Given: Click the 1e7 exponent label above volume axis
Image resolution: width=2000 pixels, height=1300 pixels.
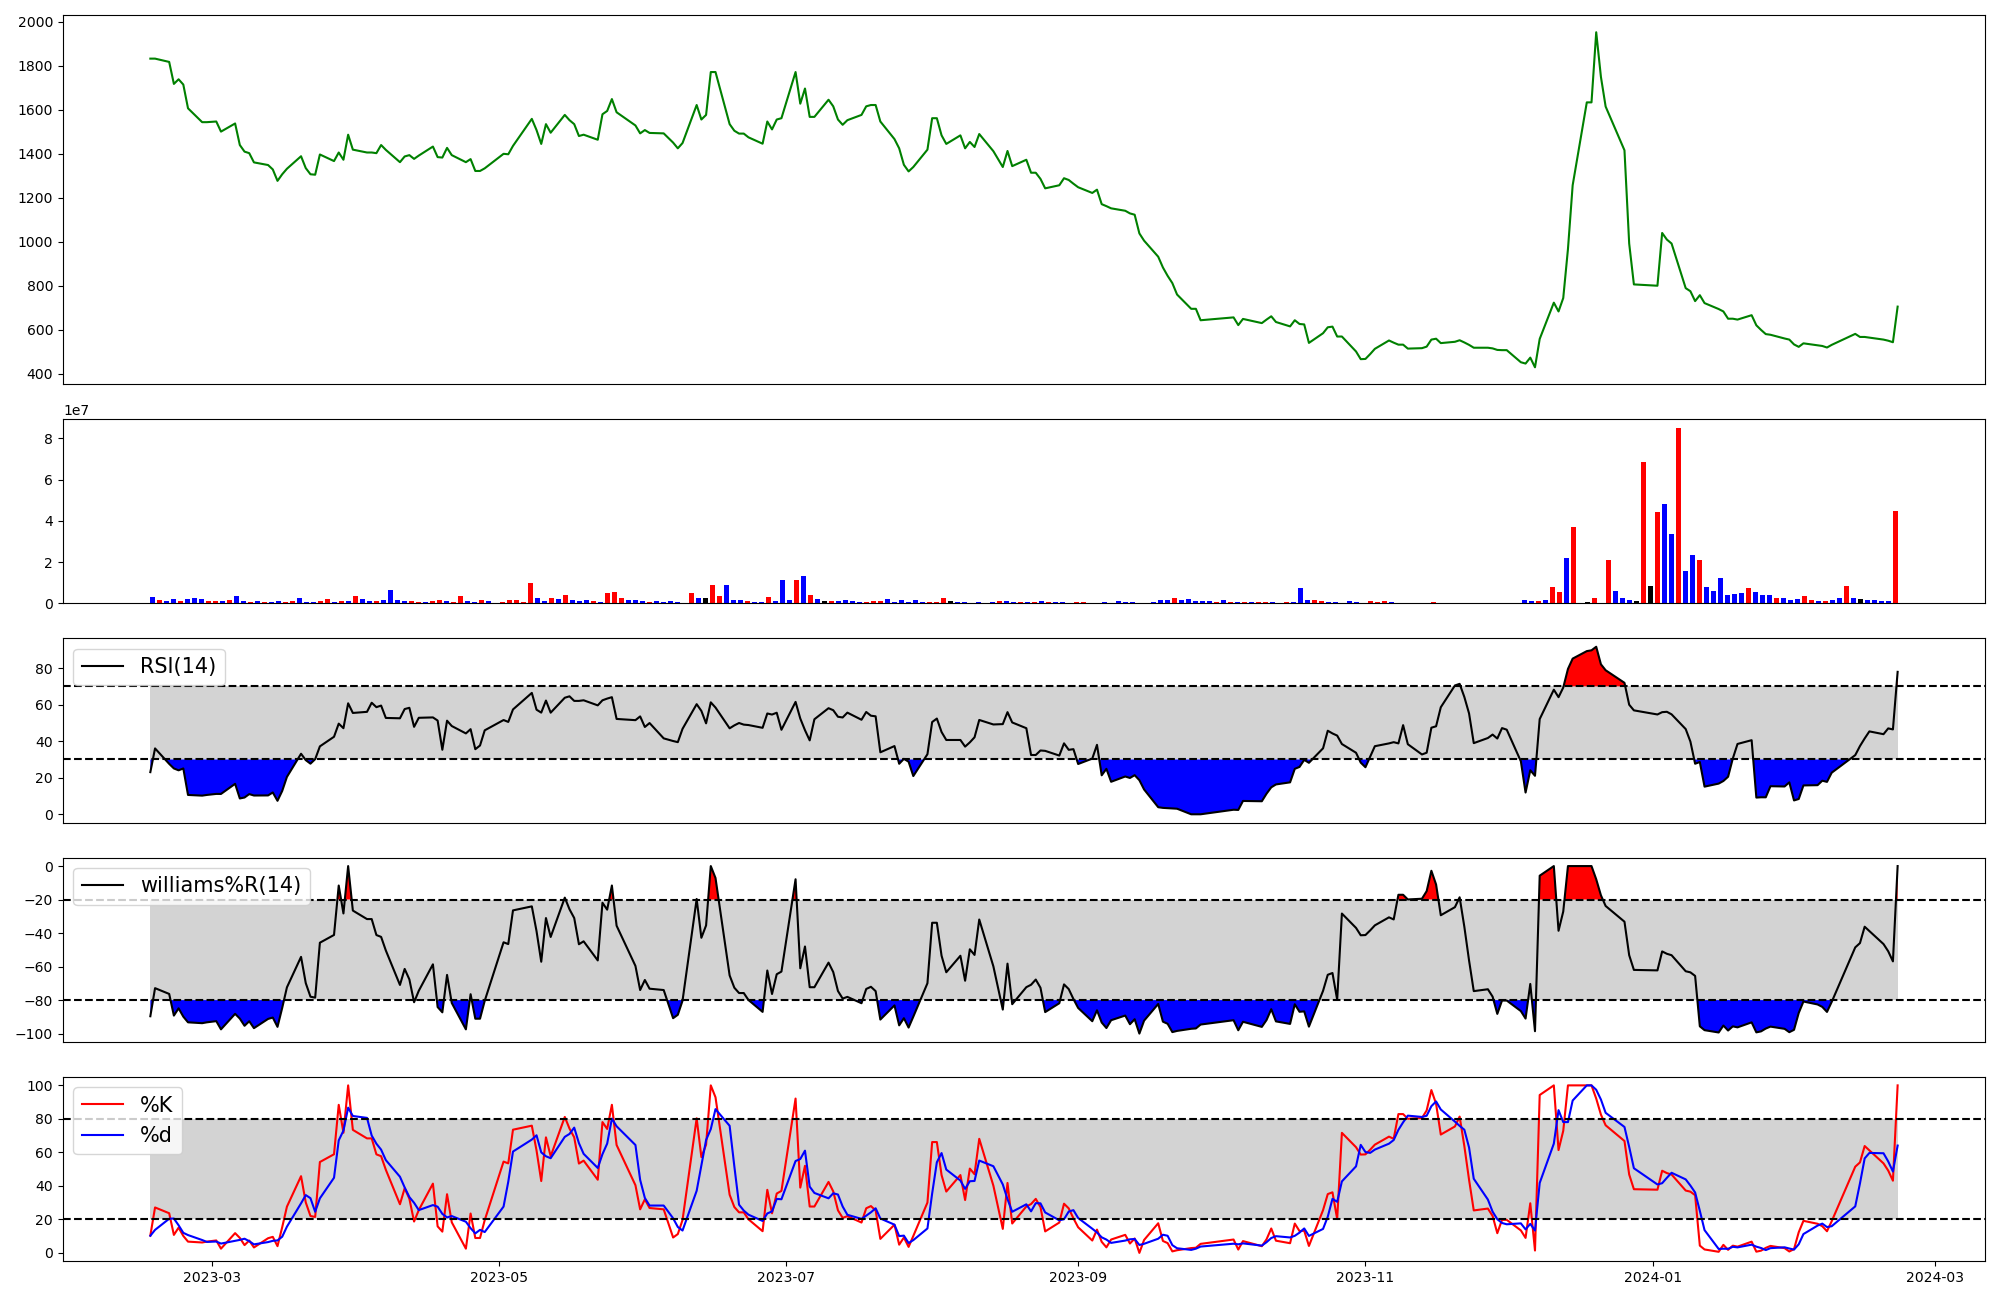Looking at the screenshot, I should (x=76, y=411).
